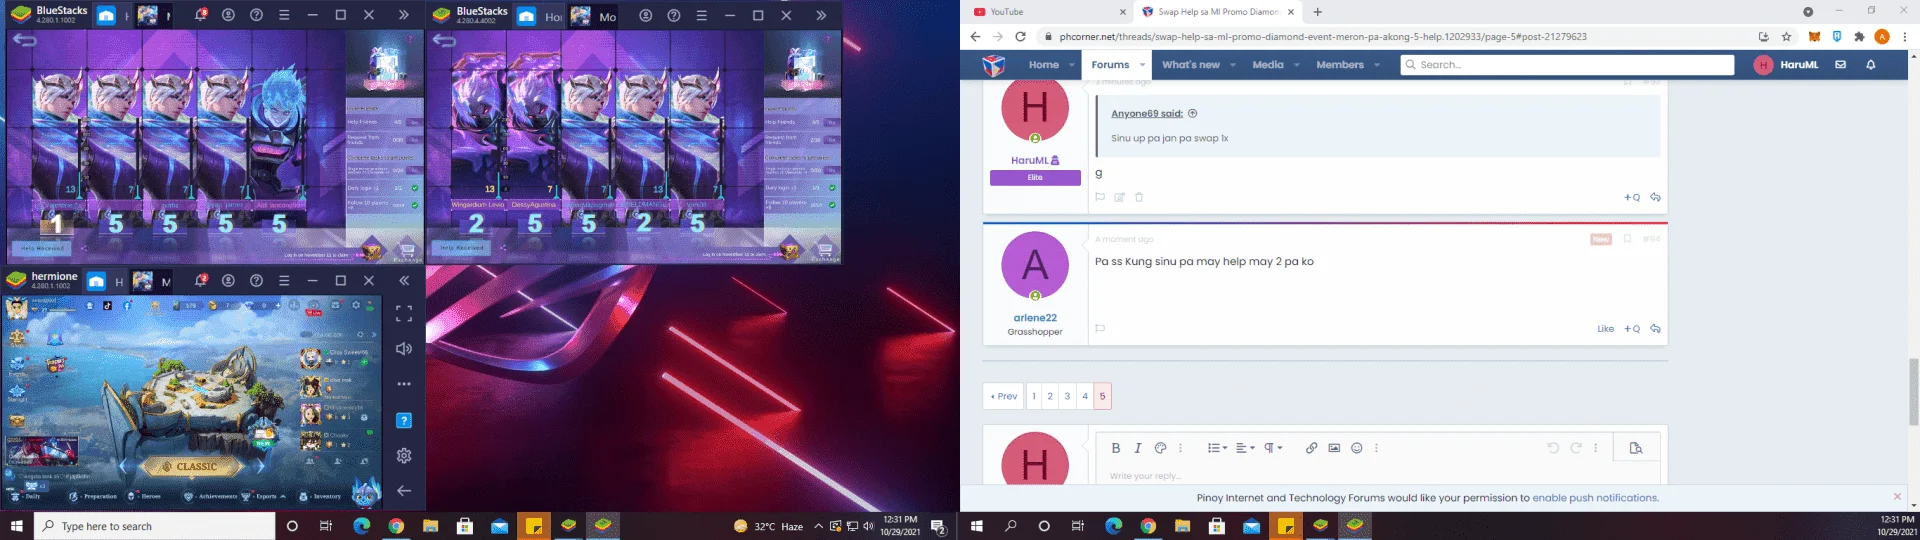This screenshot has height=540, width=1920.
Task: Reload the page in Chrome
Action: click(1020, 37)
